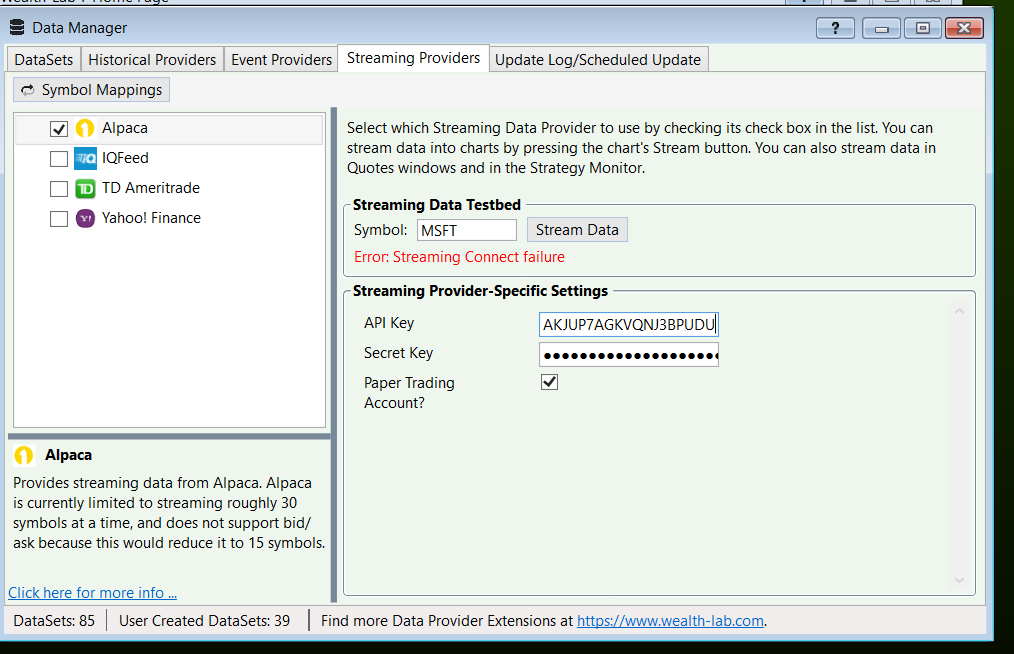Click the Secret Key label

[x=398, y=353]
